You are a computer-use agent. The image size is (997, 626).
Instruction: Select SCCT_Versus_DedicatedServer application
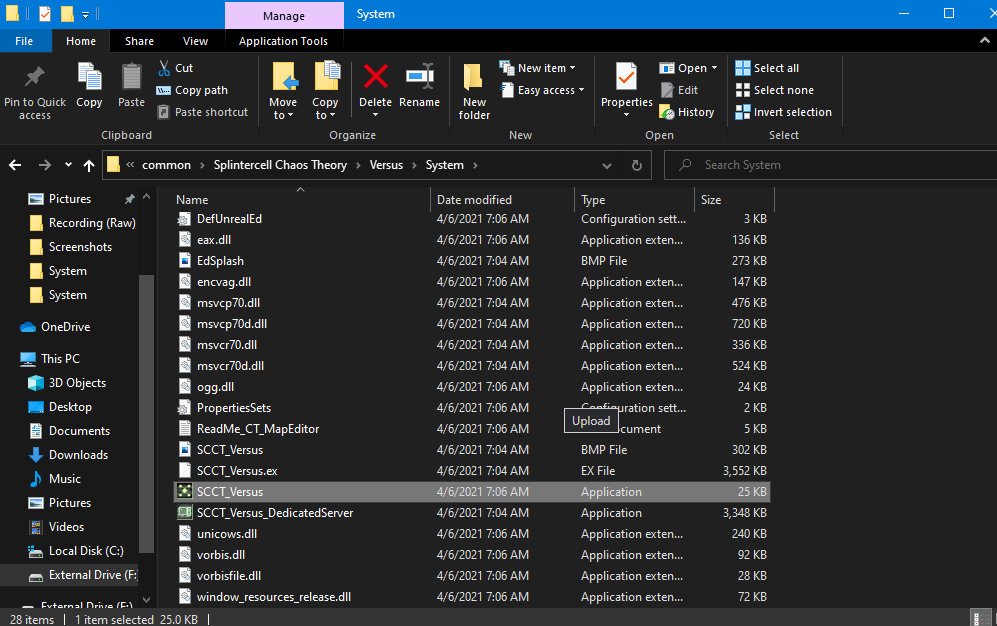(471, 512)
